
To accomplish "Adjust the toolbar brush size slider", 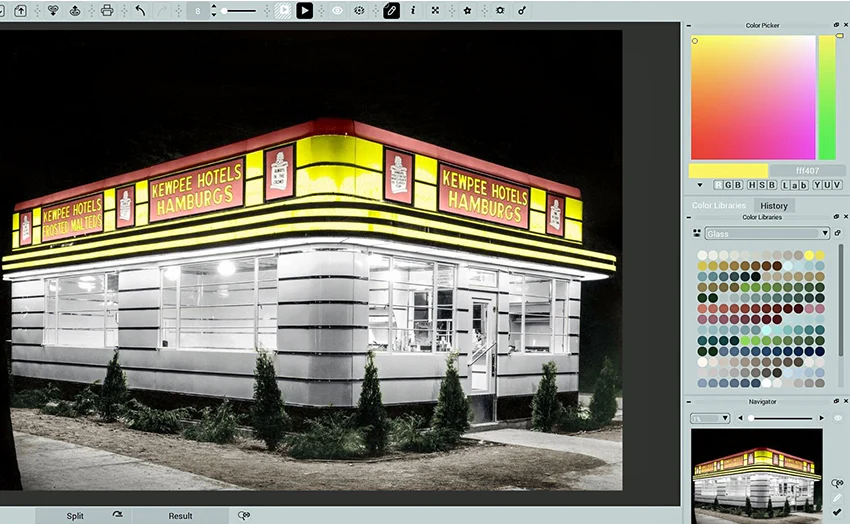I will [x=239, y=10].
